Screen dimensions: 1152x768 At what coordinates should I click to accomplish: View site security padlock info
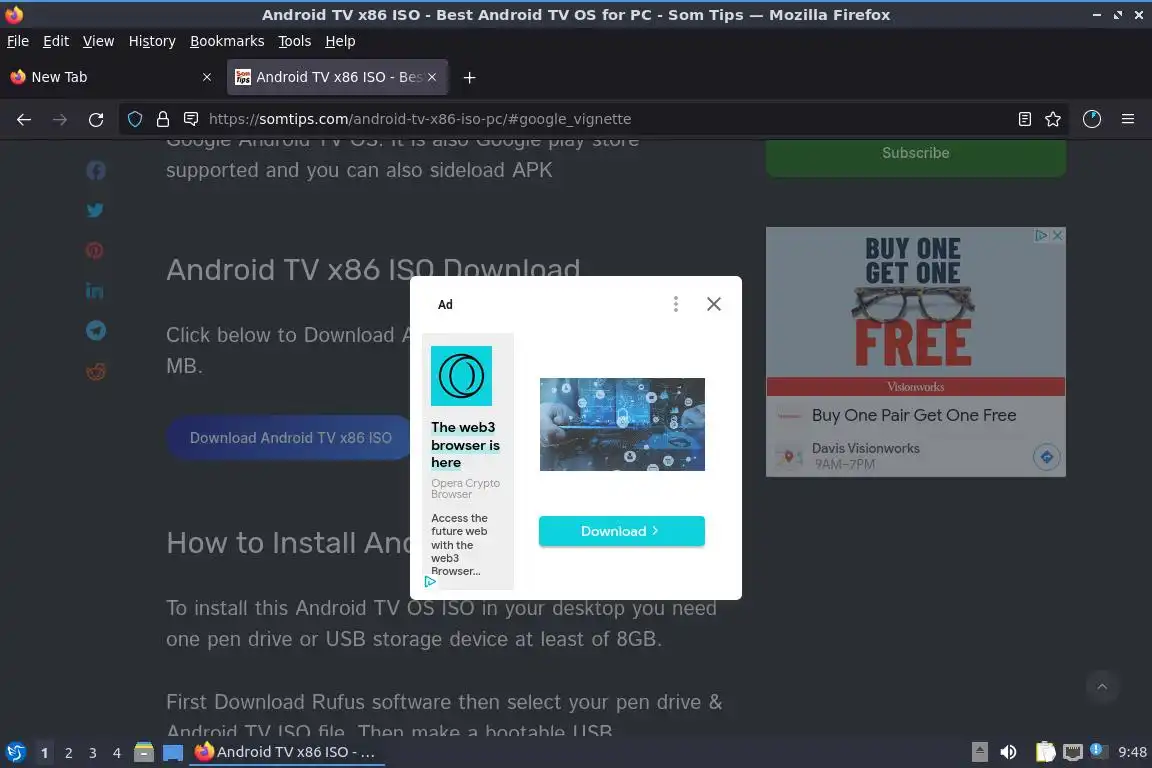162,119
